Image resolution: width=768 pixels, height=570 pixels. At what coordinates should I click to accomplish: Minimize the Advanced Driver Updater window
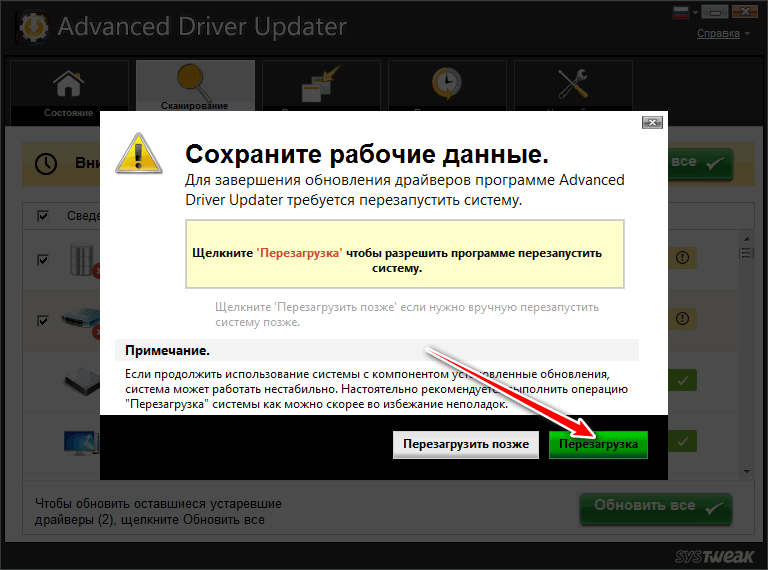coord(715,12)
